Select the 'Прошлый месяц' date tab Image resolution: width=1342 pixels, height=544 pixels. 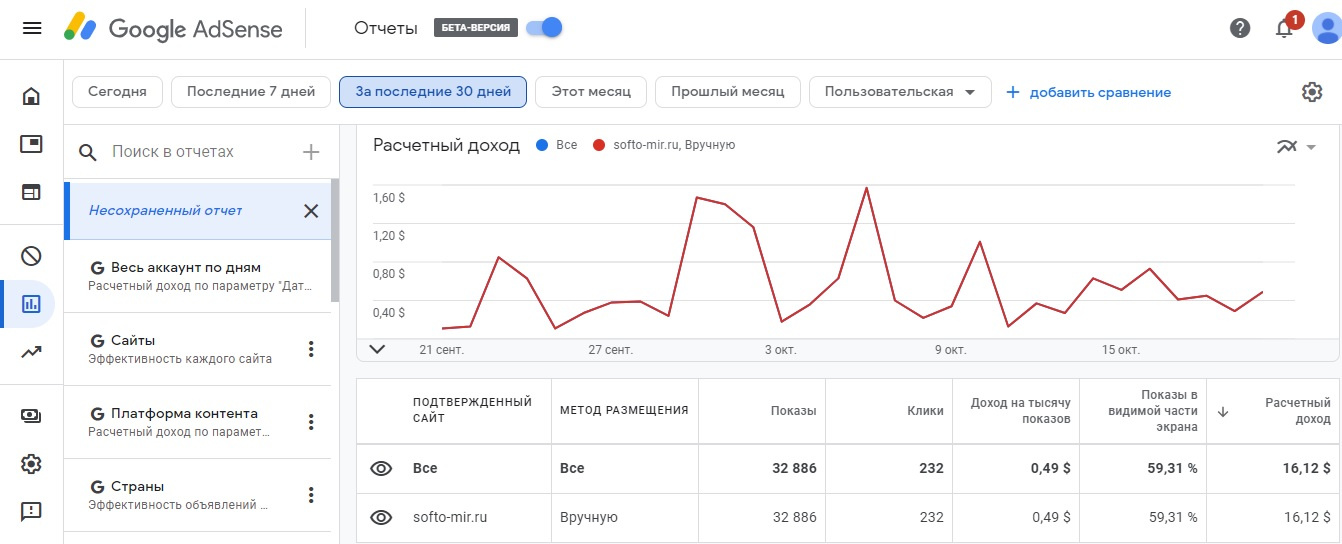(x=727, y=92)
